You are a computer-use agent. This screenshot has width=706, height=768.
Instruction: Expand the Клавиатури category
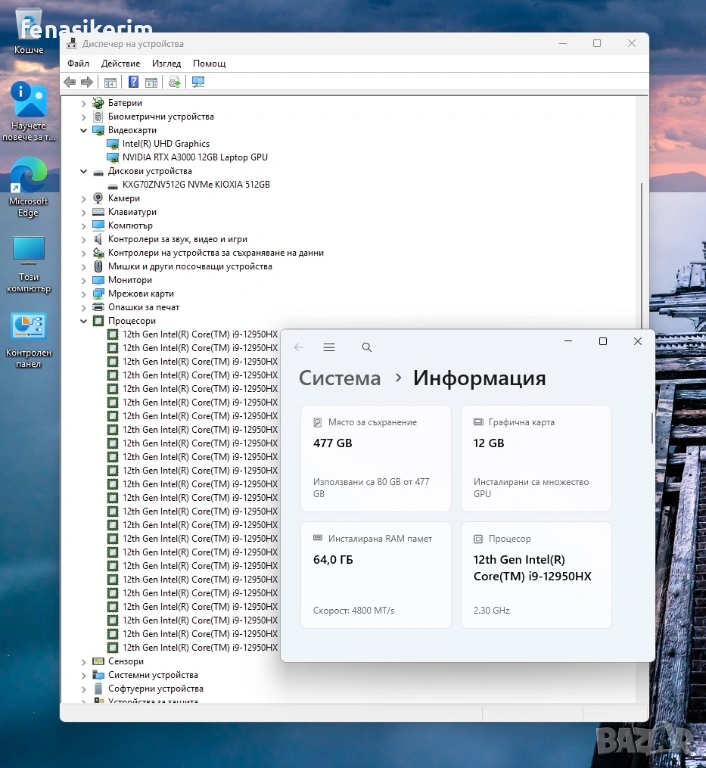85,212
